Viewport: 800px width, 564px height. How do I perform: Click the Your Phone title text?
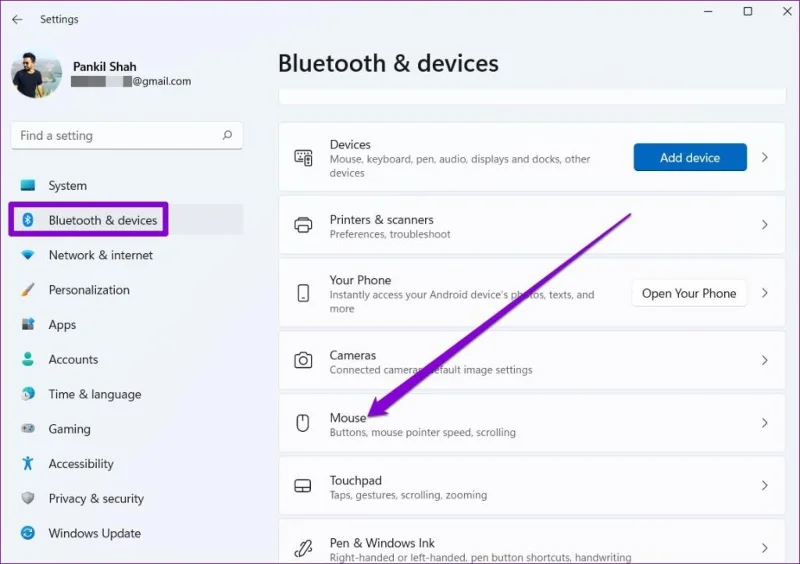[360, 280]
